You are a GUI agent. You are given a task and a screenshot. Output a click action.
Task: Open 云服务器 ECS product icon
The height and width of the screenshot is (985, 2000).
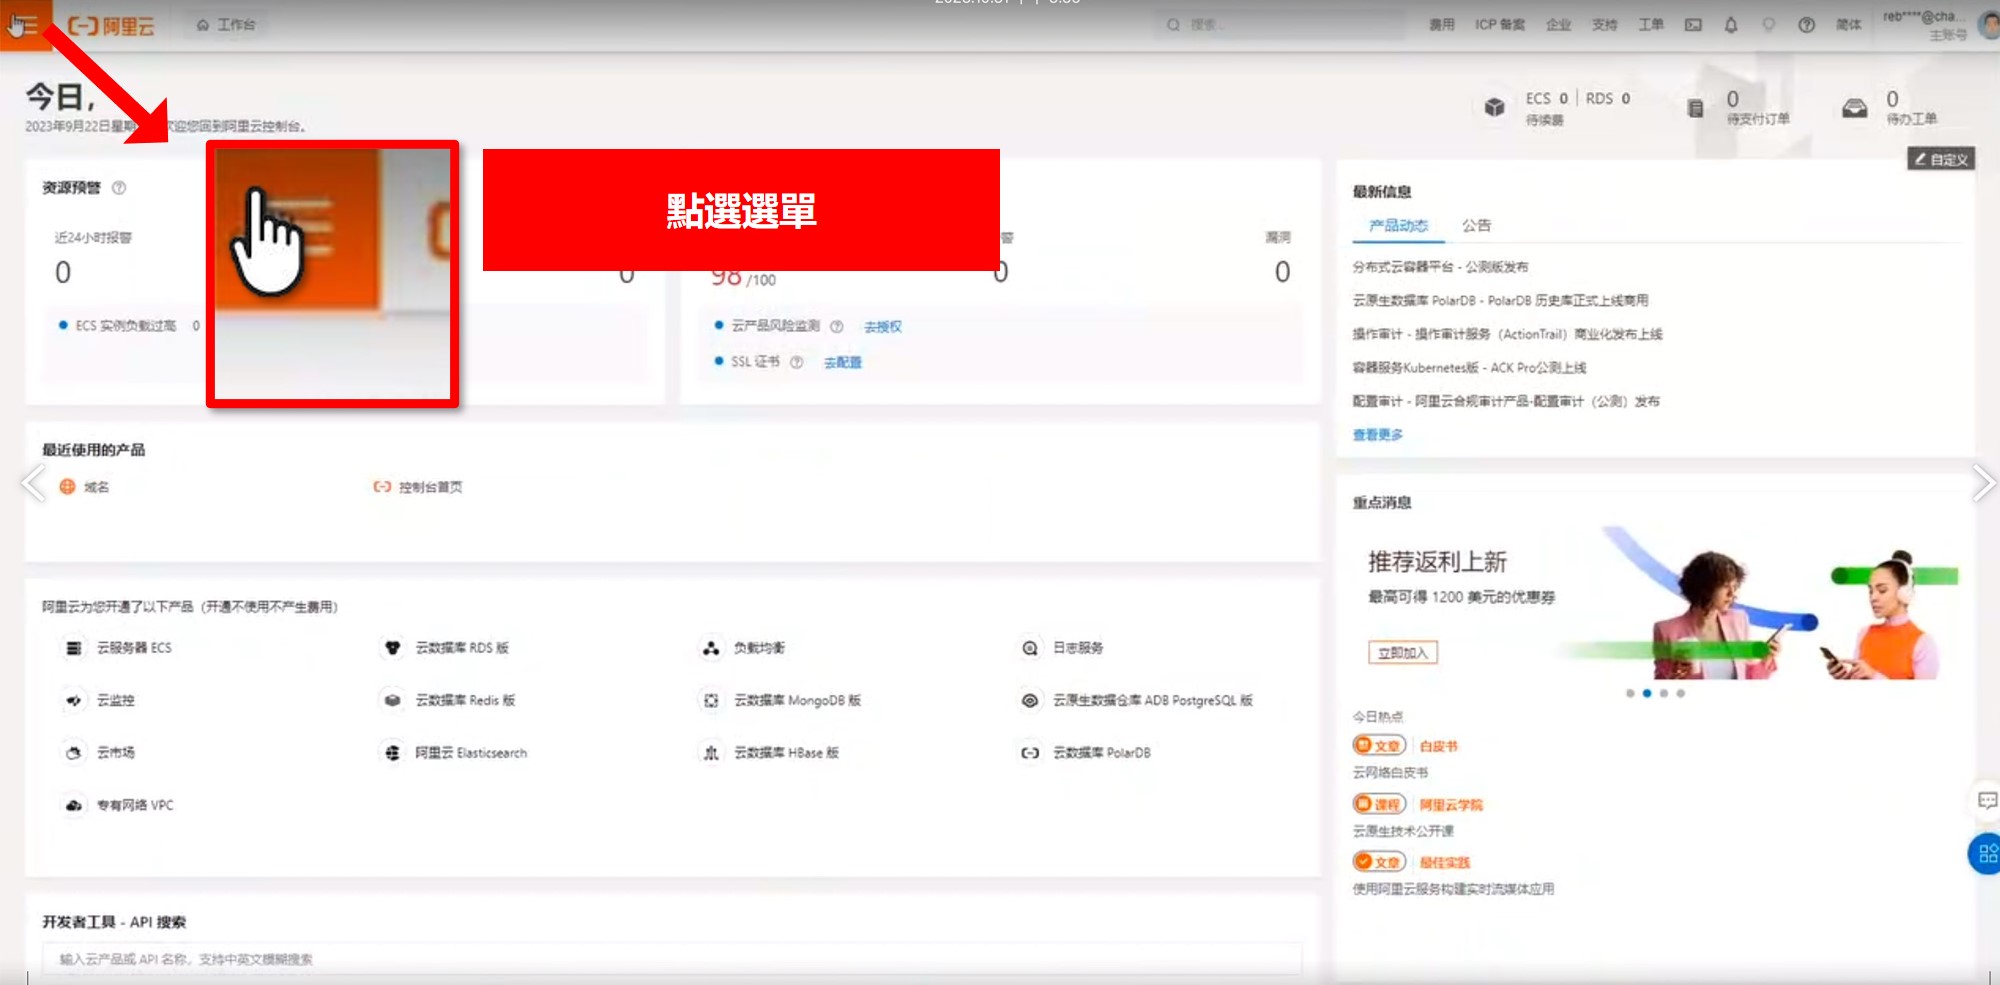coord(74,648)
